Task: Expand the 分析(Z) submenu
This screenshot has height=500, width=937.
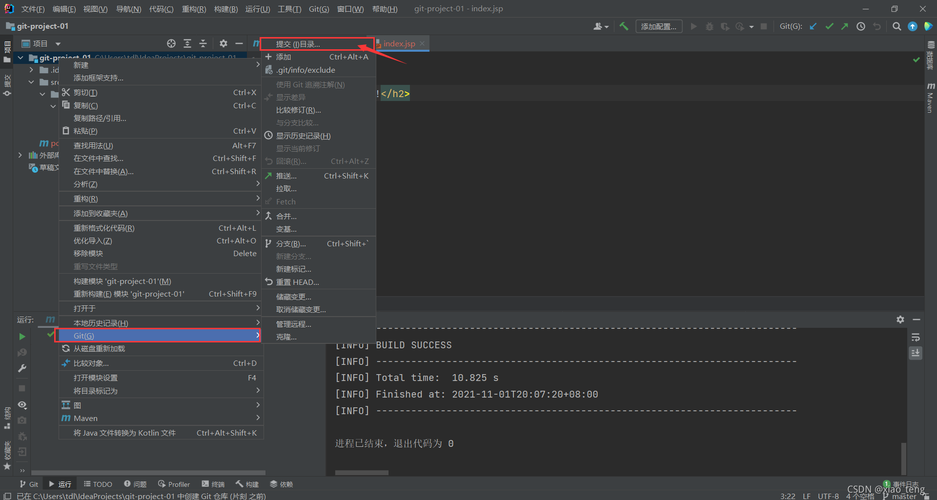Action: pyautogui.click(x=161, y=185)
